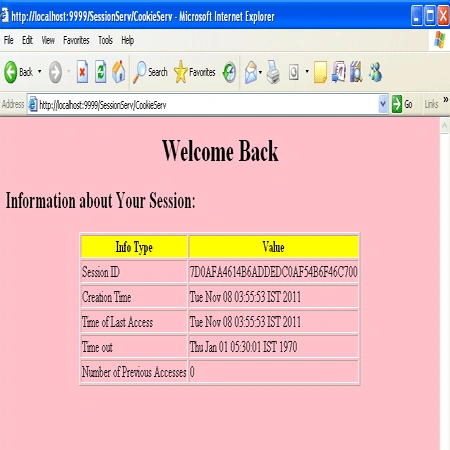Open the File menu

[x=9, y=40]
